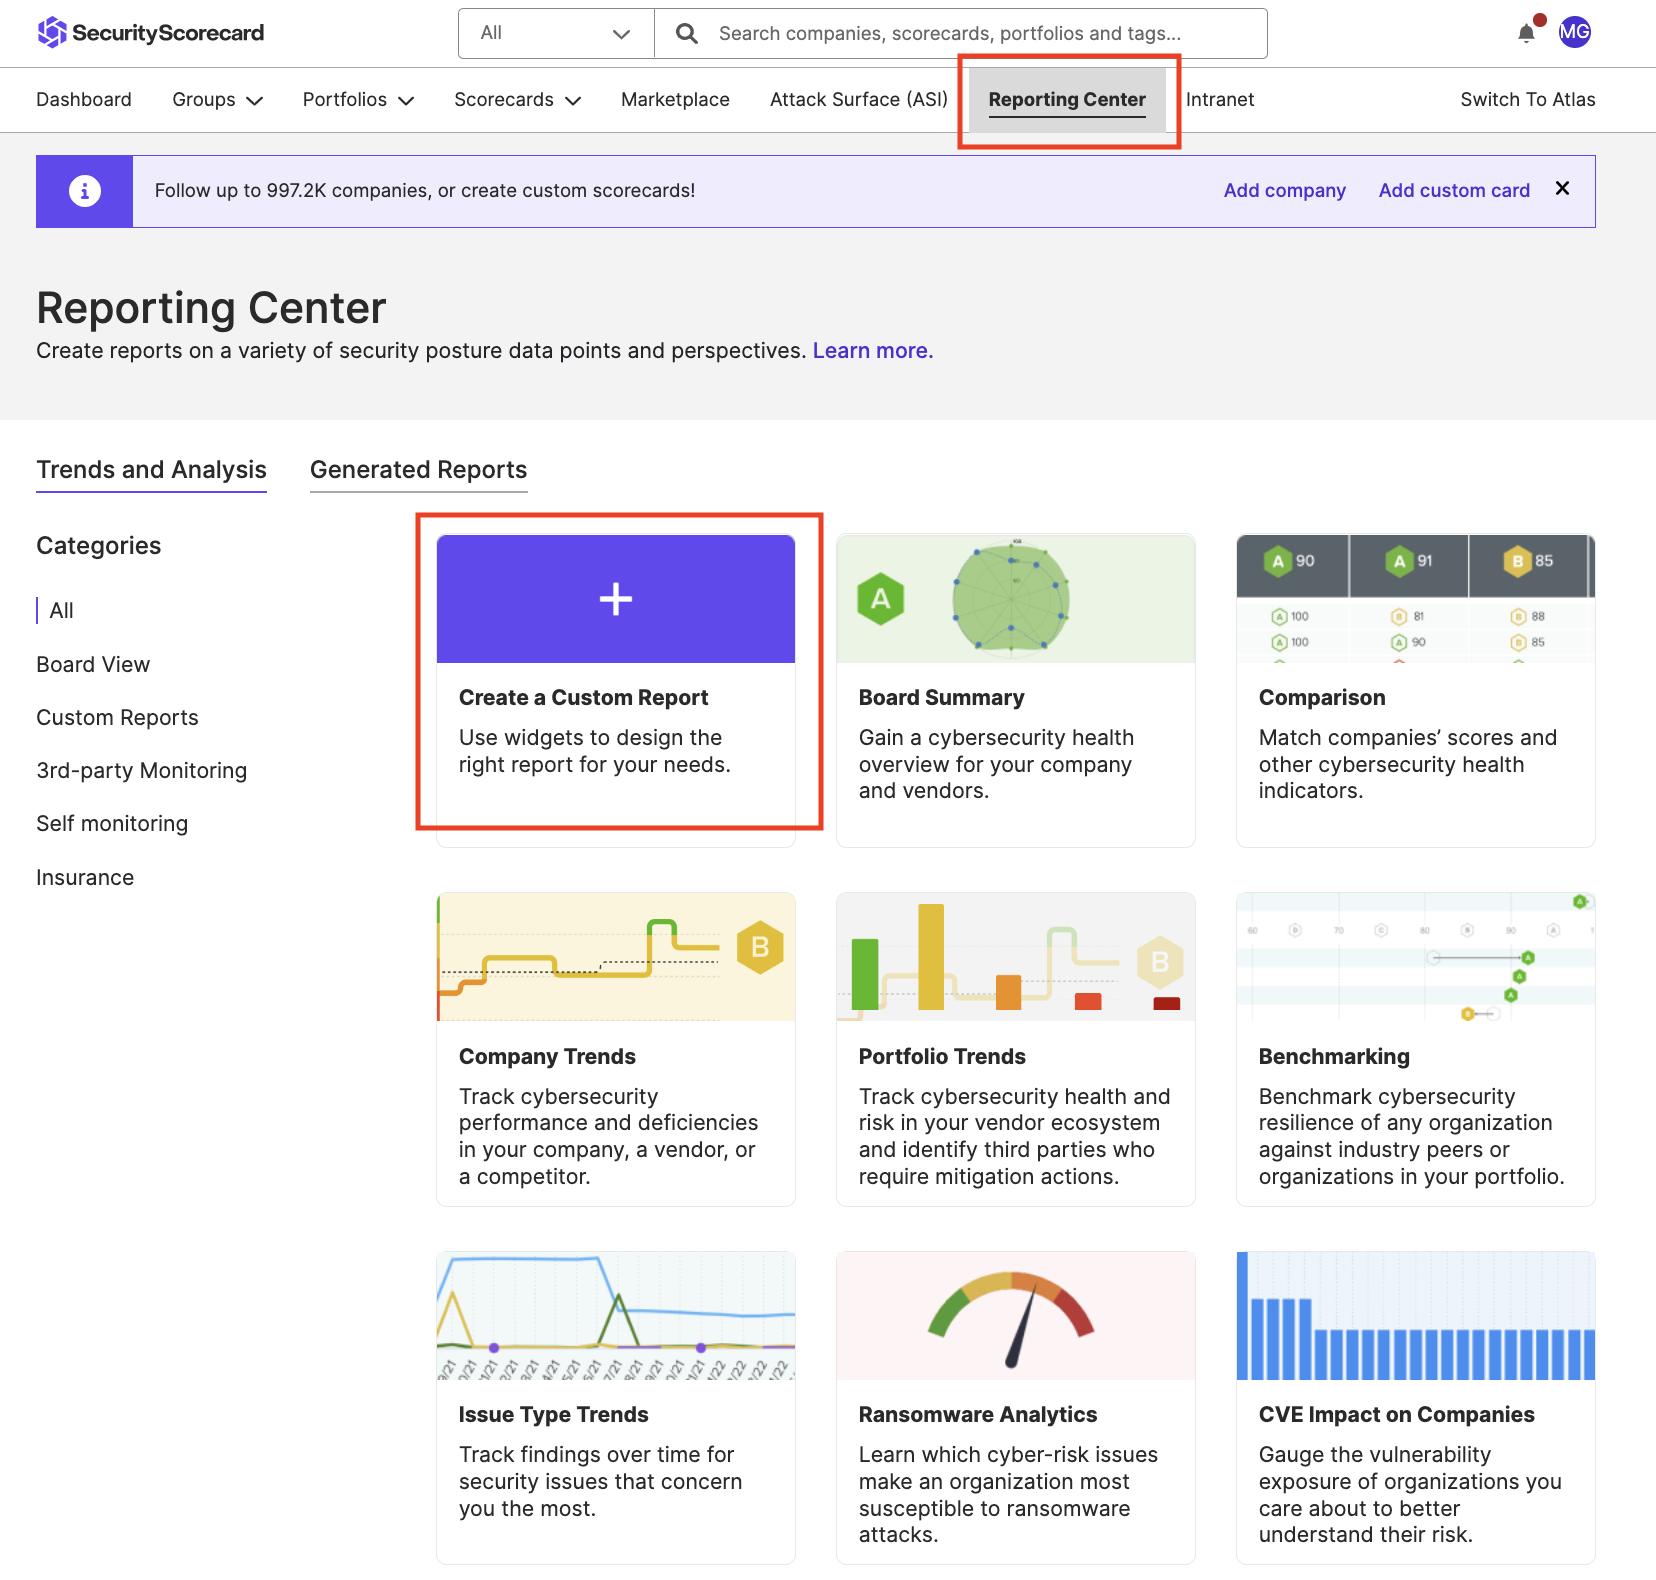The width and height of the screenshot is (1656, 1580).
Task: Open the Issue Type Trends line chart thumbnail
Action: (x=616, y=1316)
